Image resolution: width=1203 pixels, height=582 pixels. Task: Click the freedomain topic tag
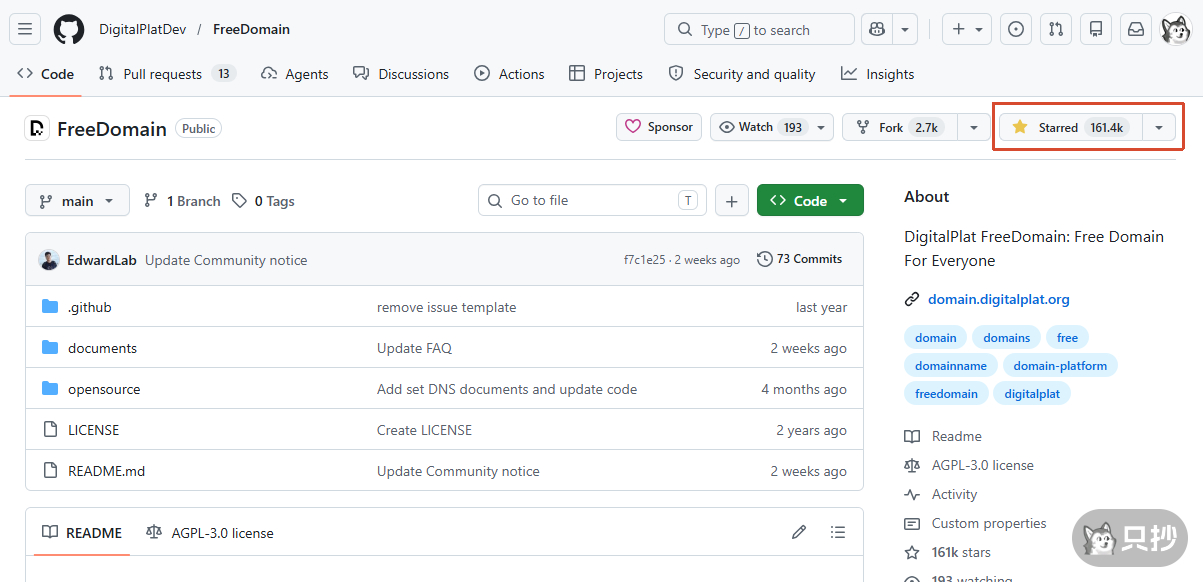[x=946, y=394]
